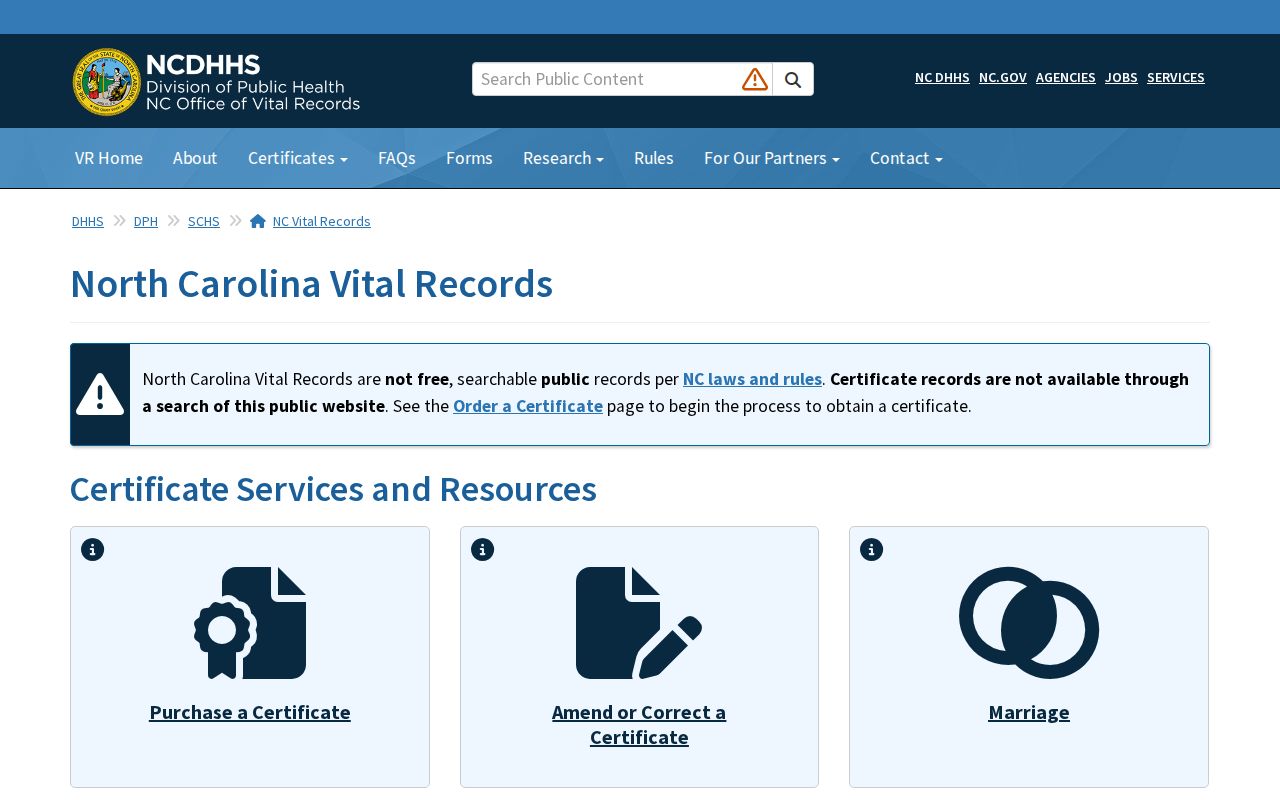
Task: Open the NC laws and rules link
Action: click(752, 379)
